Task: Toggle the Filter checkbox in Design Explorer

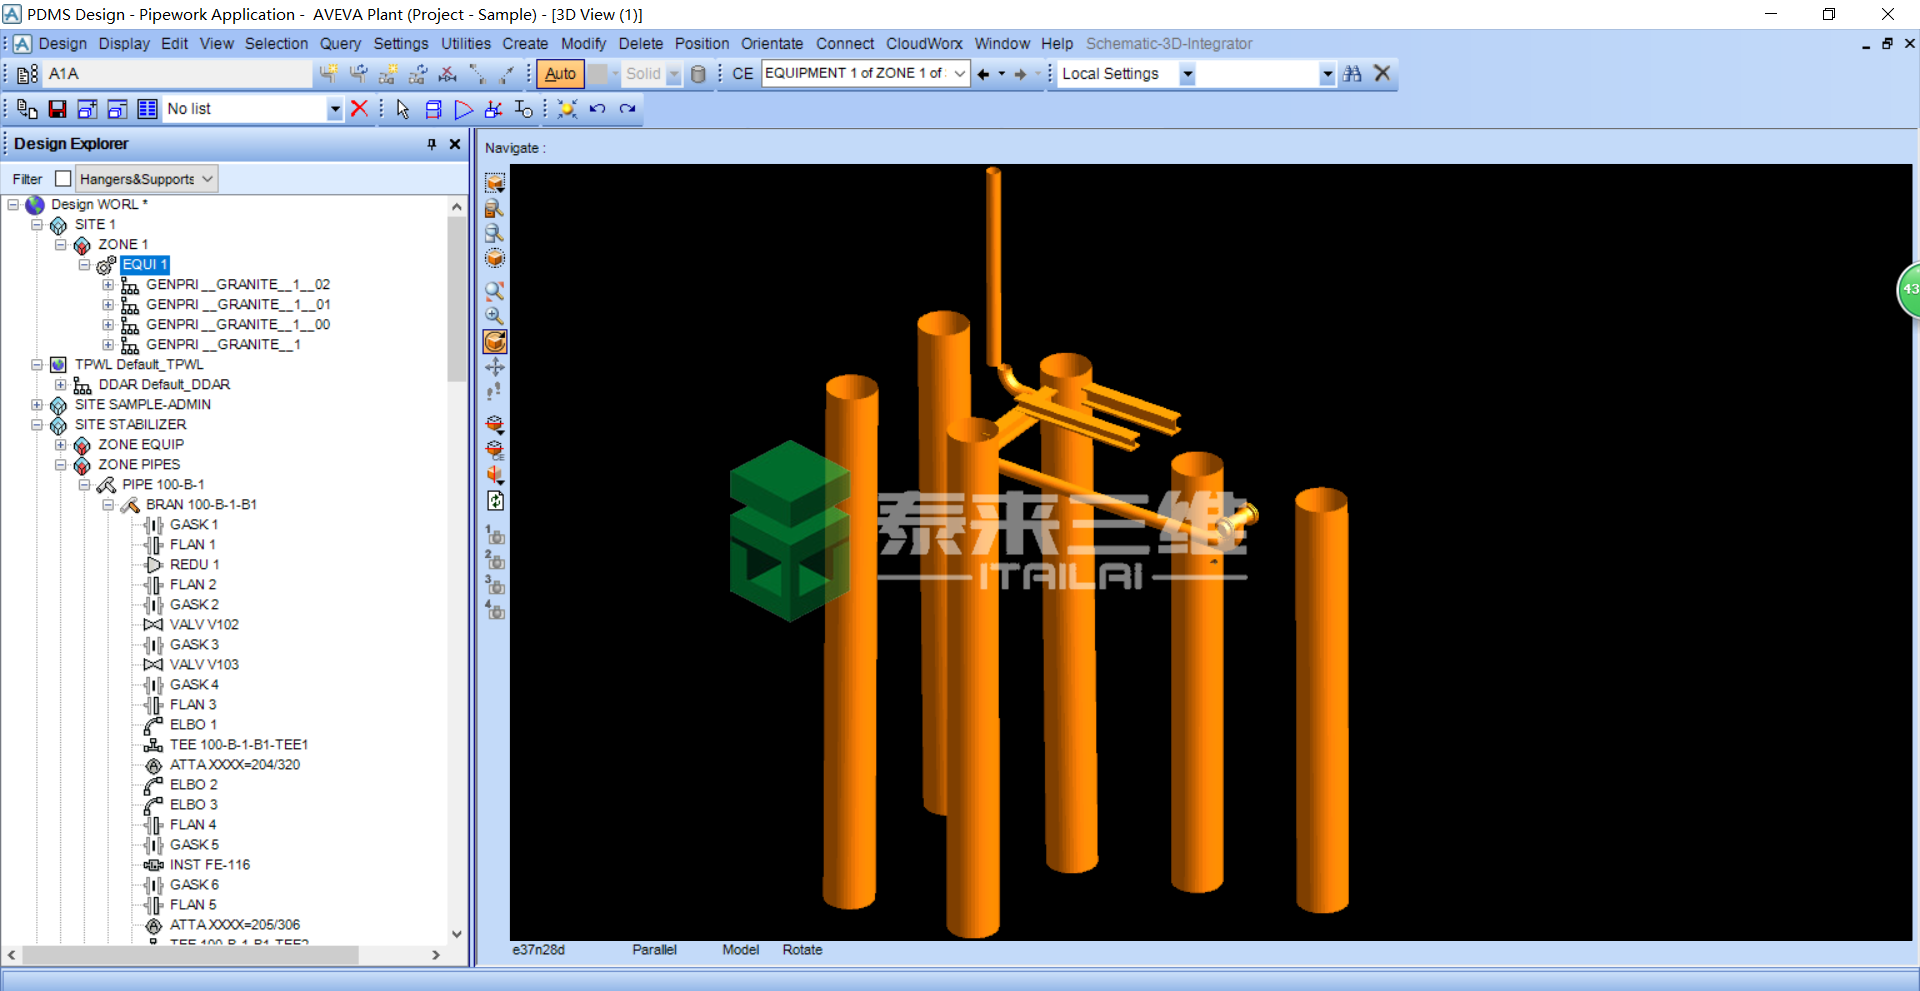Action: (63, 179)
